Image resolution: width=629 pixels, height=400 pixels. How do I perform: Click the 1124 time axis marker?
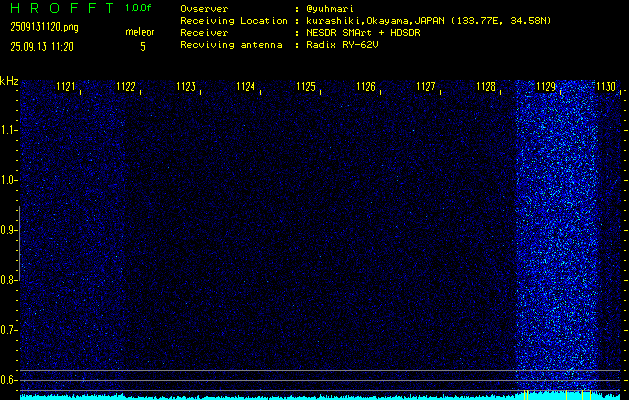pos(246,86)
